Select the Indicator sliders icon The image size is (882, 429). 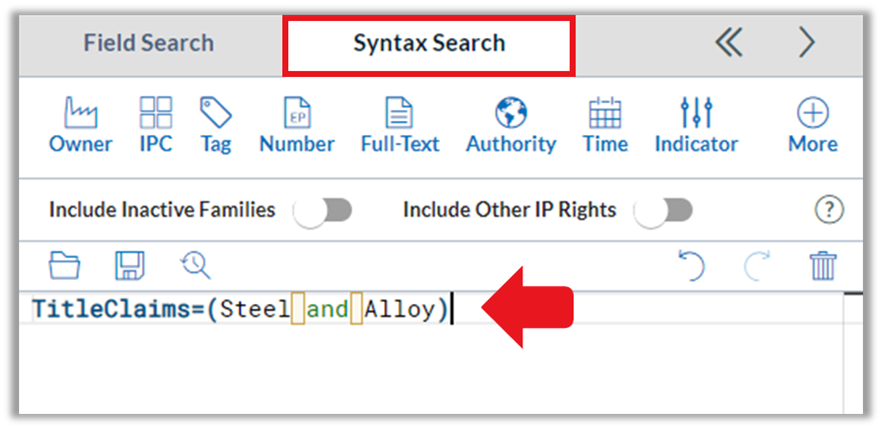point(696,125)
